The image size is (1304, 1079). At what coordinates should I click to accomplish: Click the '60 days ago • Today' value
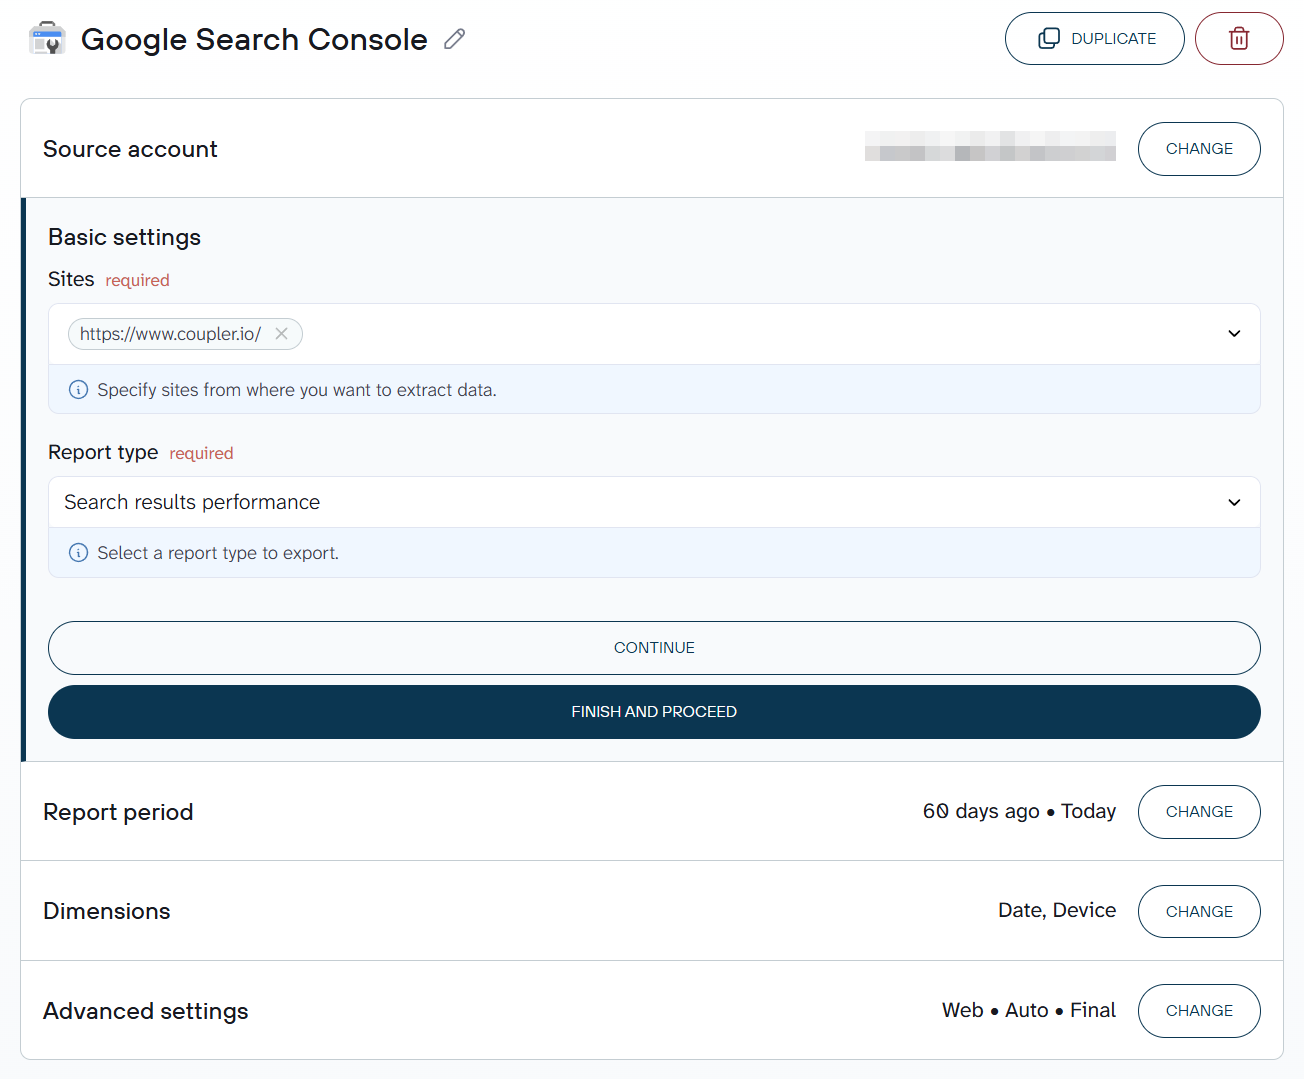(1019, 811)
